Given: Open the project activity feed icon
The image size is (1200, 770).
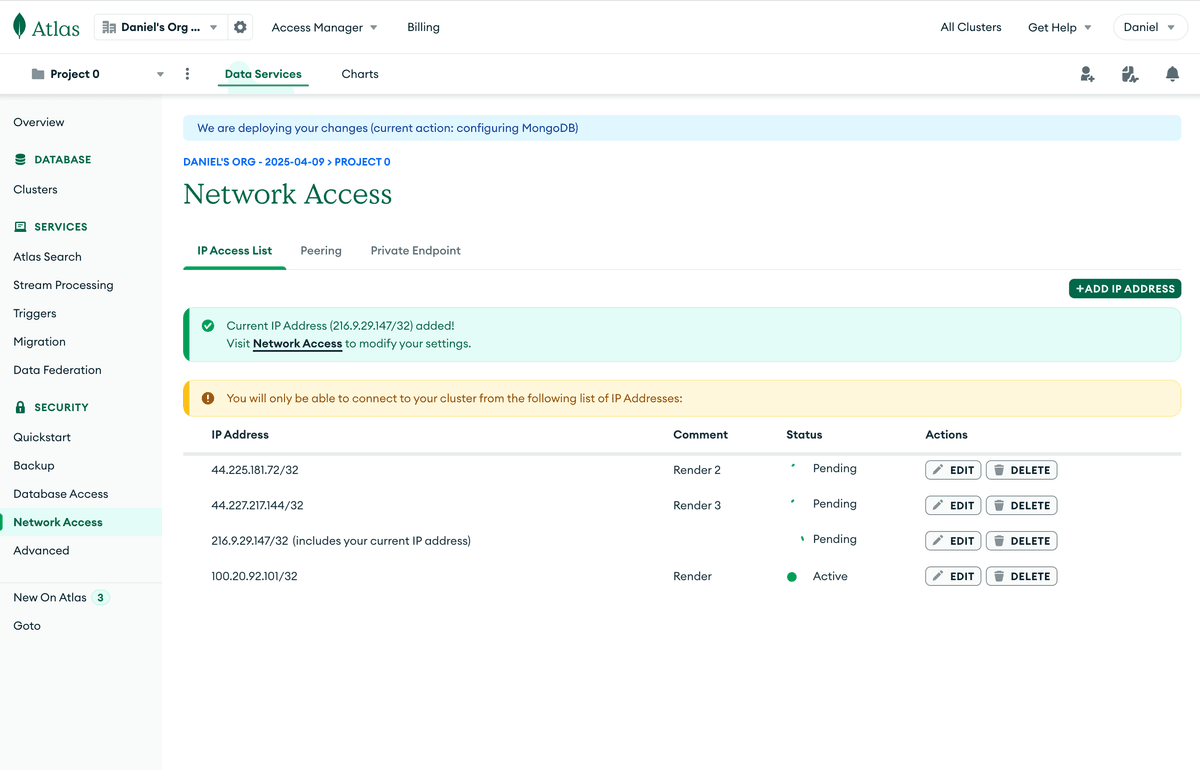Looking at the screenshot, I should click(1129, 74).
